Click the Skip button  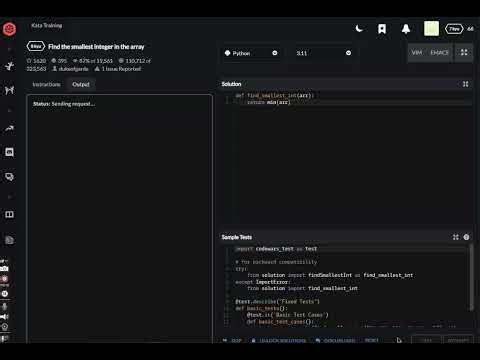pos(232,340)
